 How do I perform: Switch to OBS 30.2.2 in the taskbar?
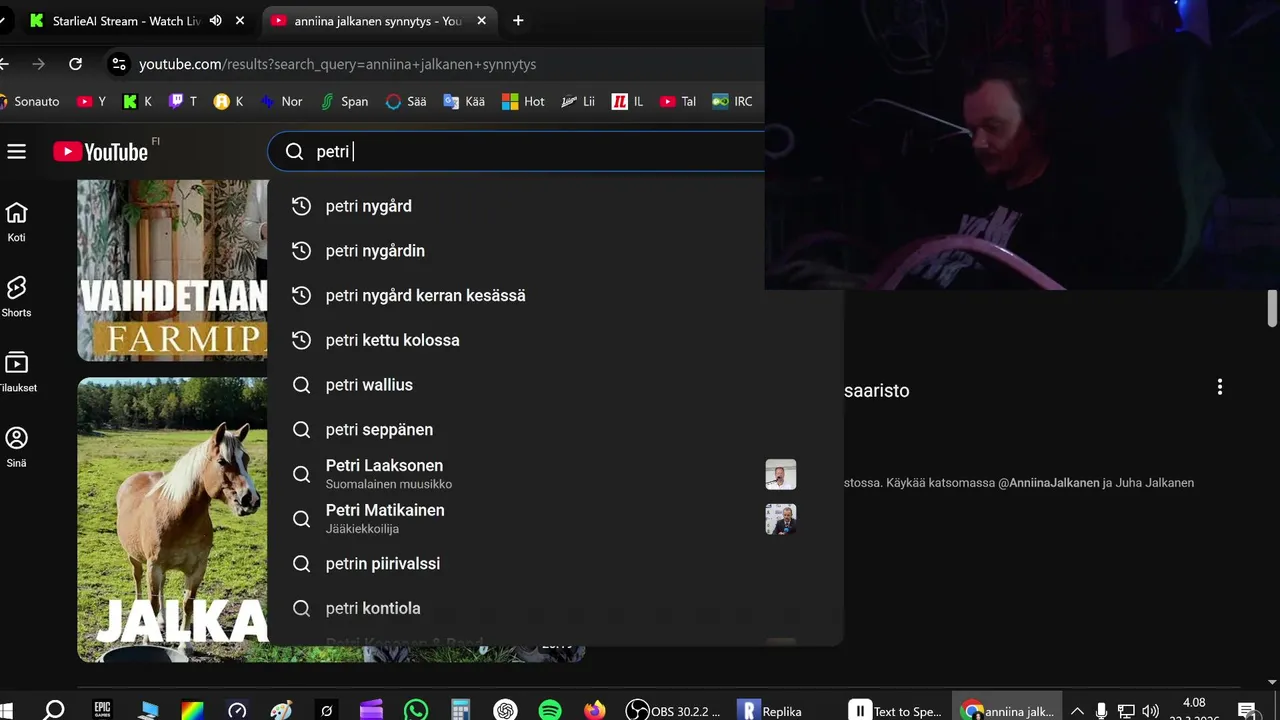pos(674,710)
